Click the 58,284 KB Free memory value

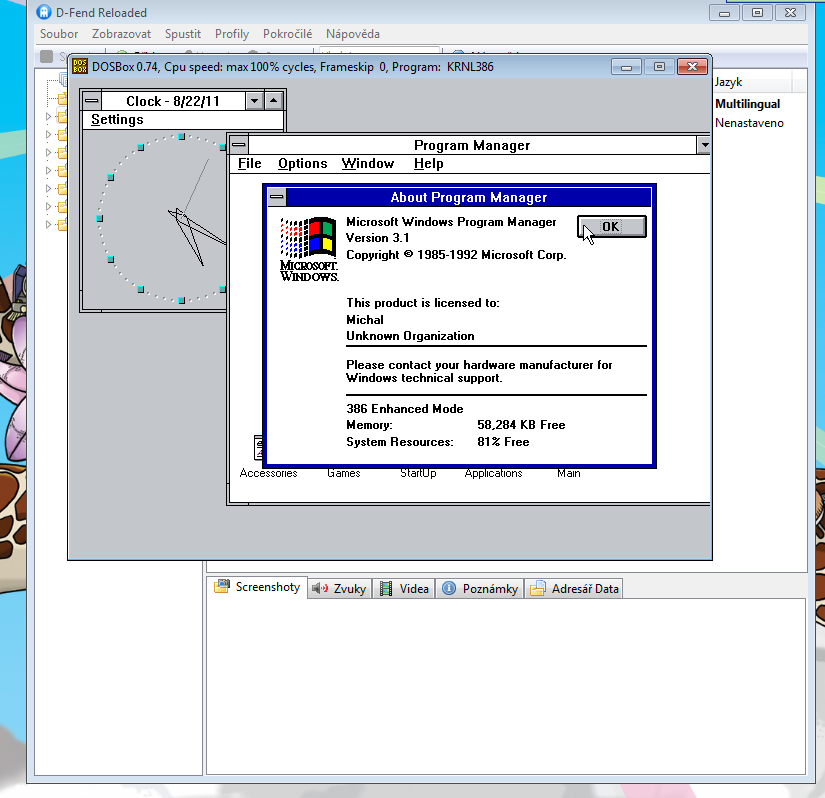tap(521, 425)
